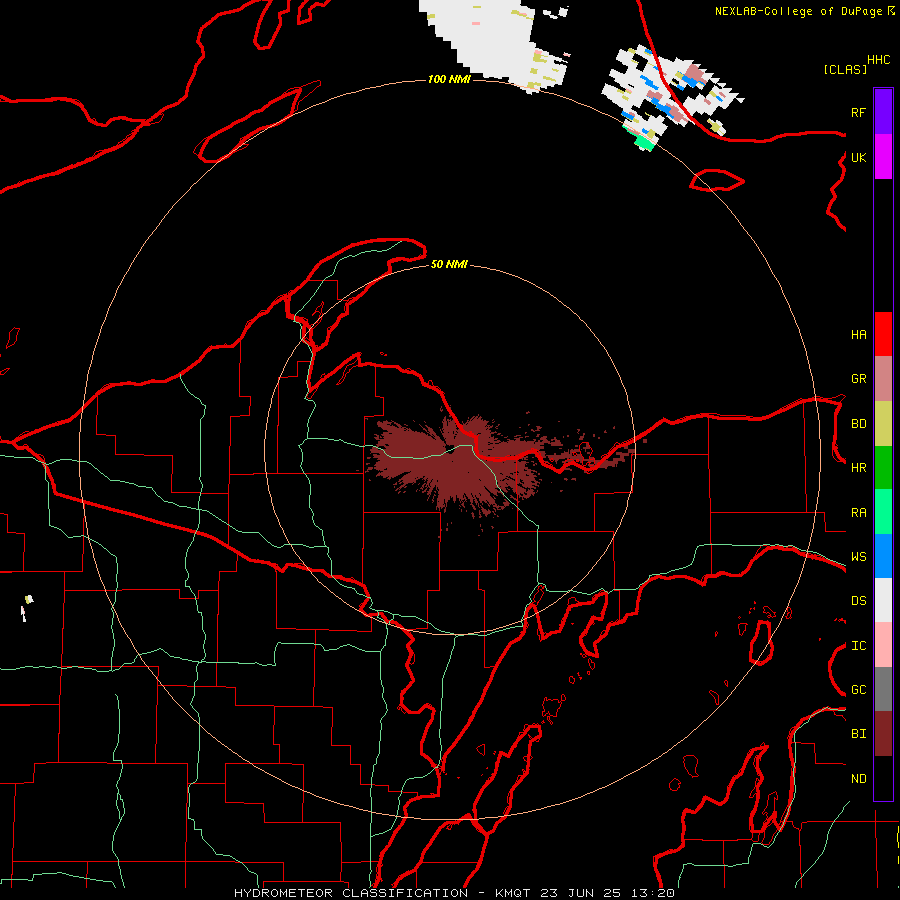Screen dimensions: 900x900
Task: Click the RF purple legend swatch
Action: [x=883, y=112]
